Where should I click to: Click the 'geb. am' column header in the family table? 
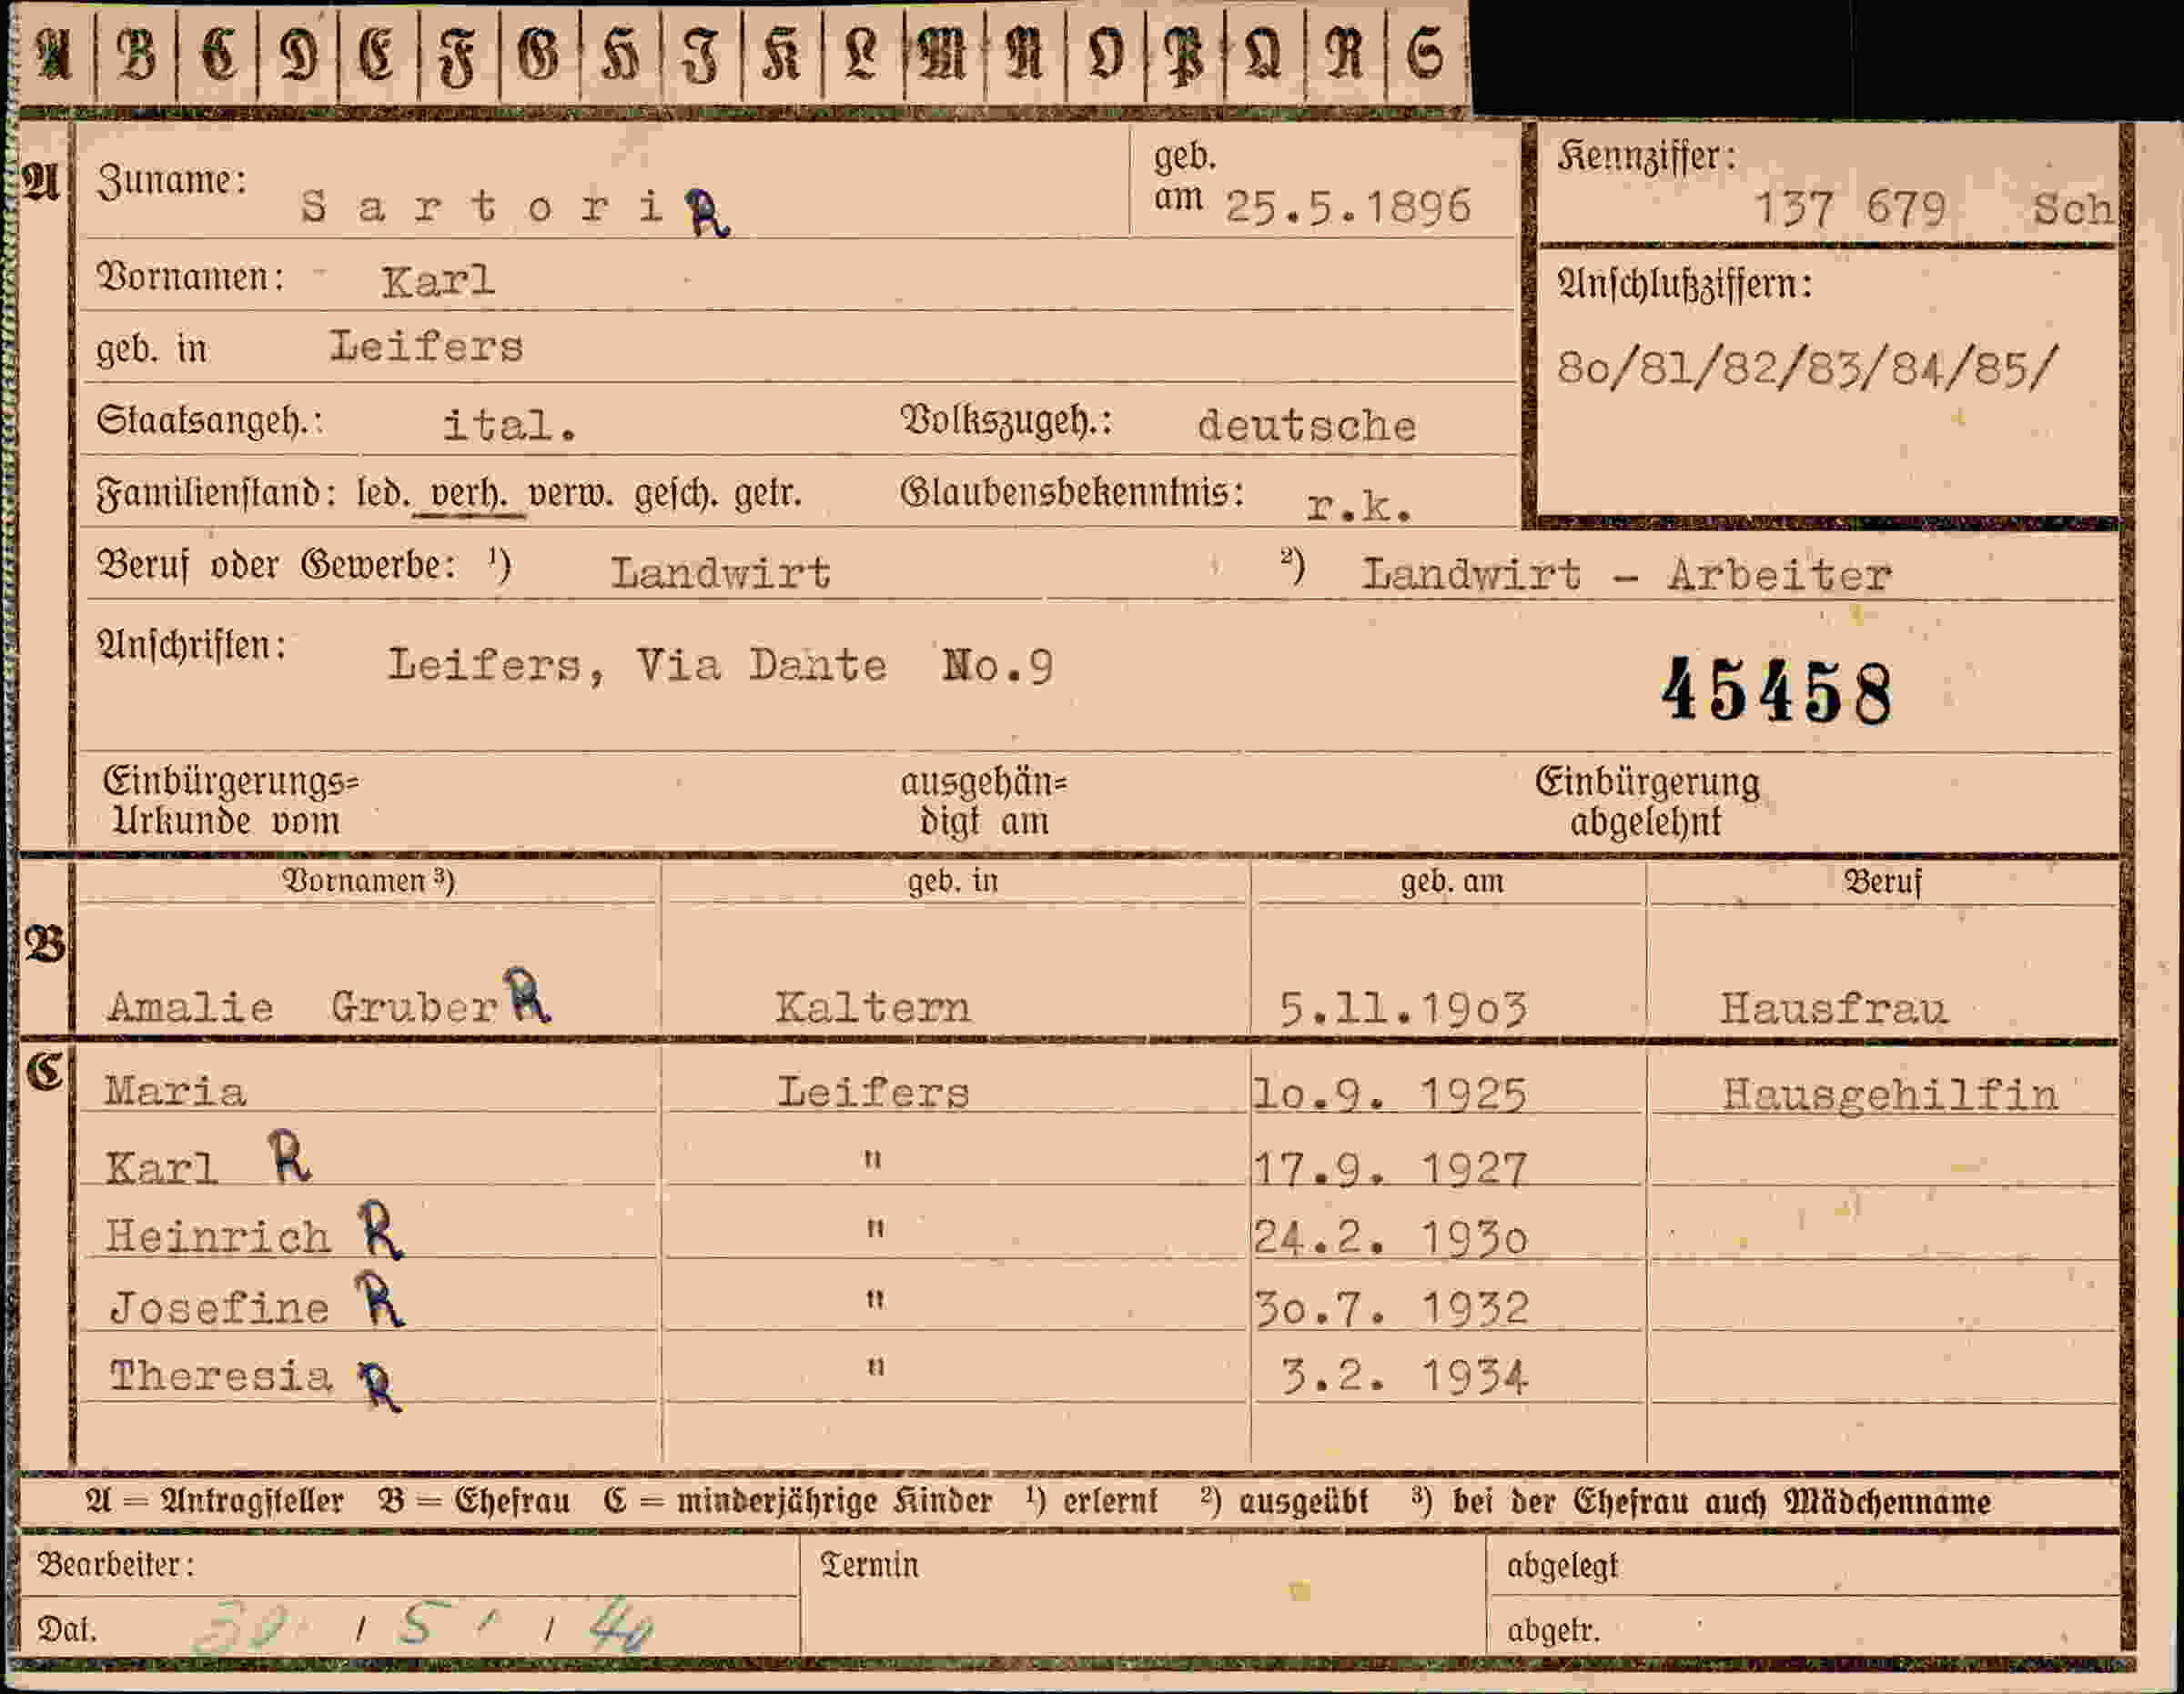[1451, 882]
